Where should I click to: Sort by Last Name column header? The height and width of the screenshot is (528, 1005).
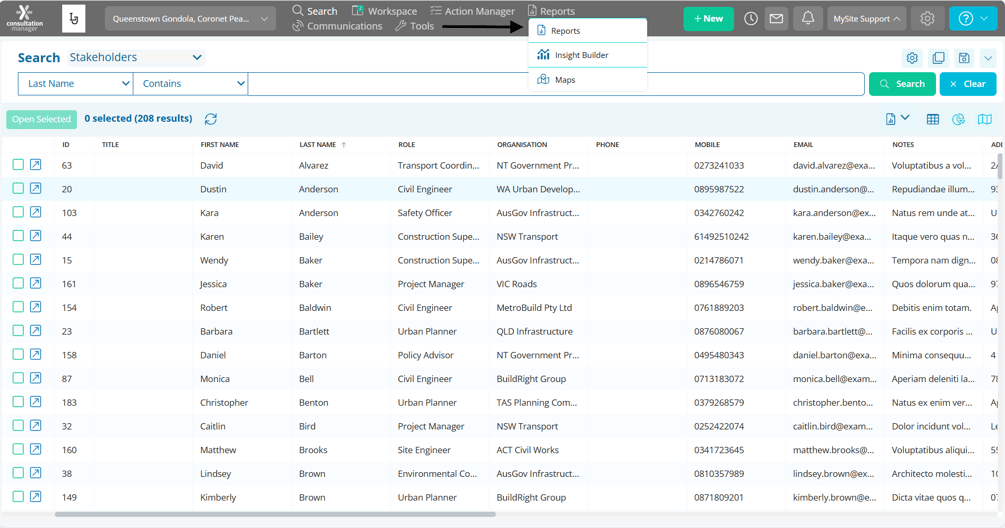[x=317, y=145]
